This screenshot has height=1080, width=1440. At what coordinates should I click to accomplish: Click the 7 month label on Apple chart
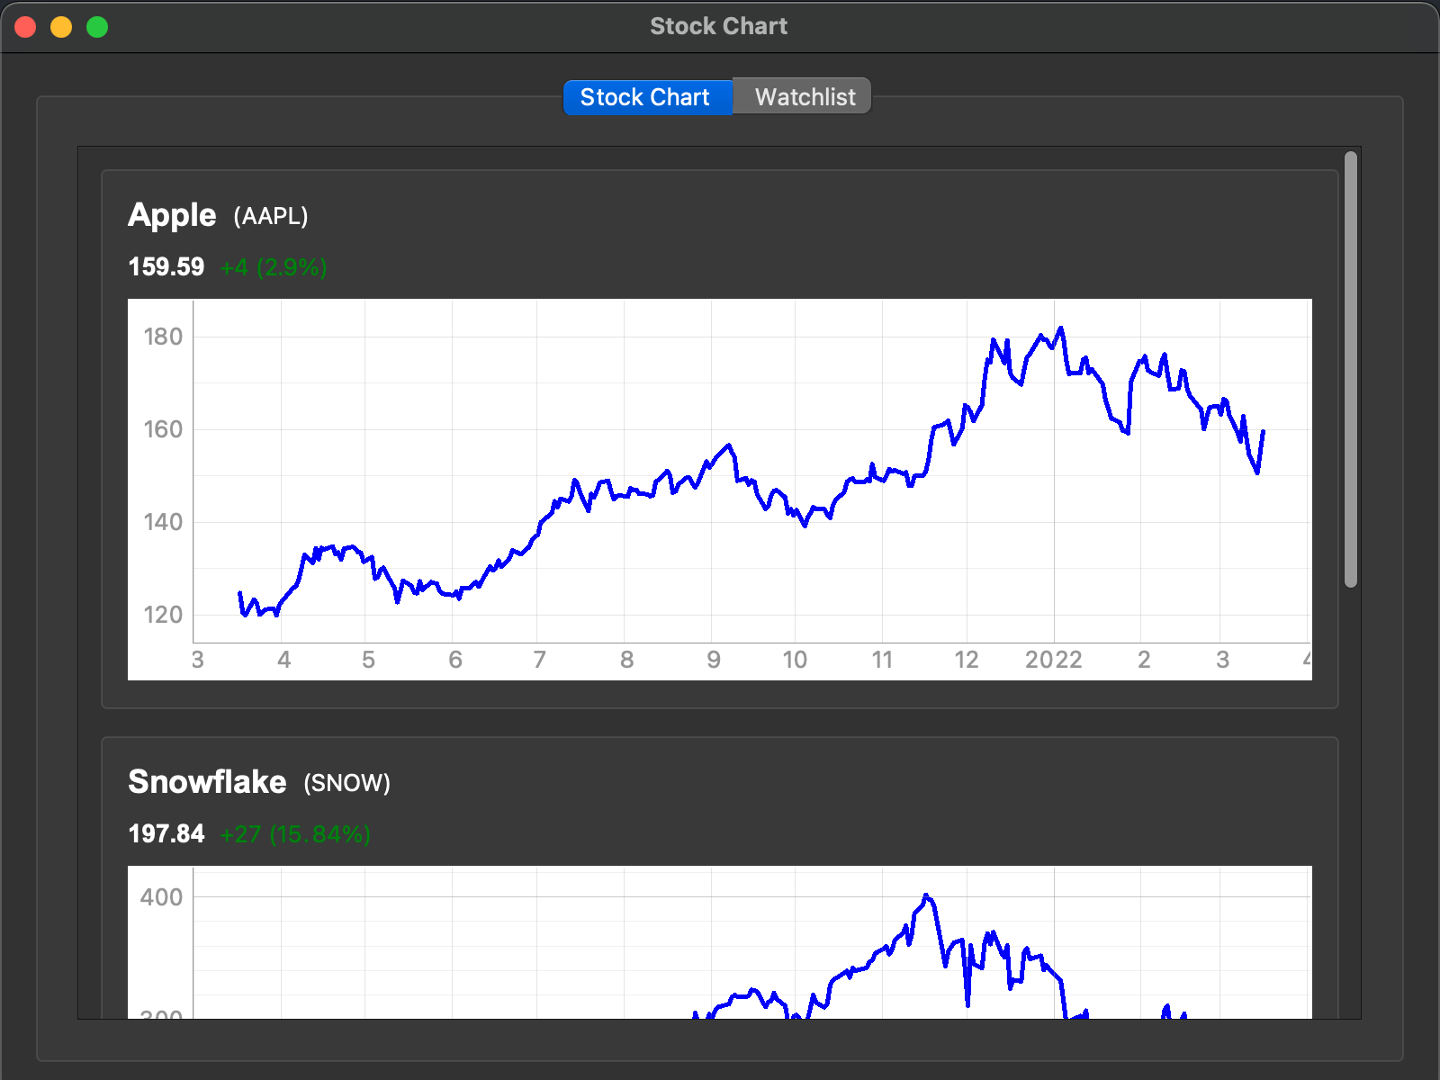540,660
